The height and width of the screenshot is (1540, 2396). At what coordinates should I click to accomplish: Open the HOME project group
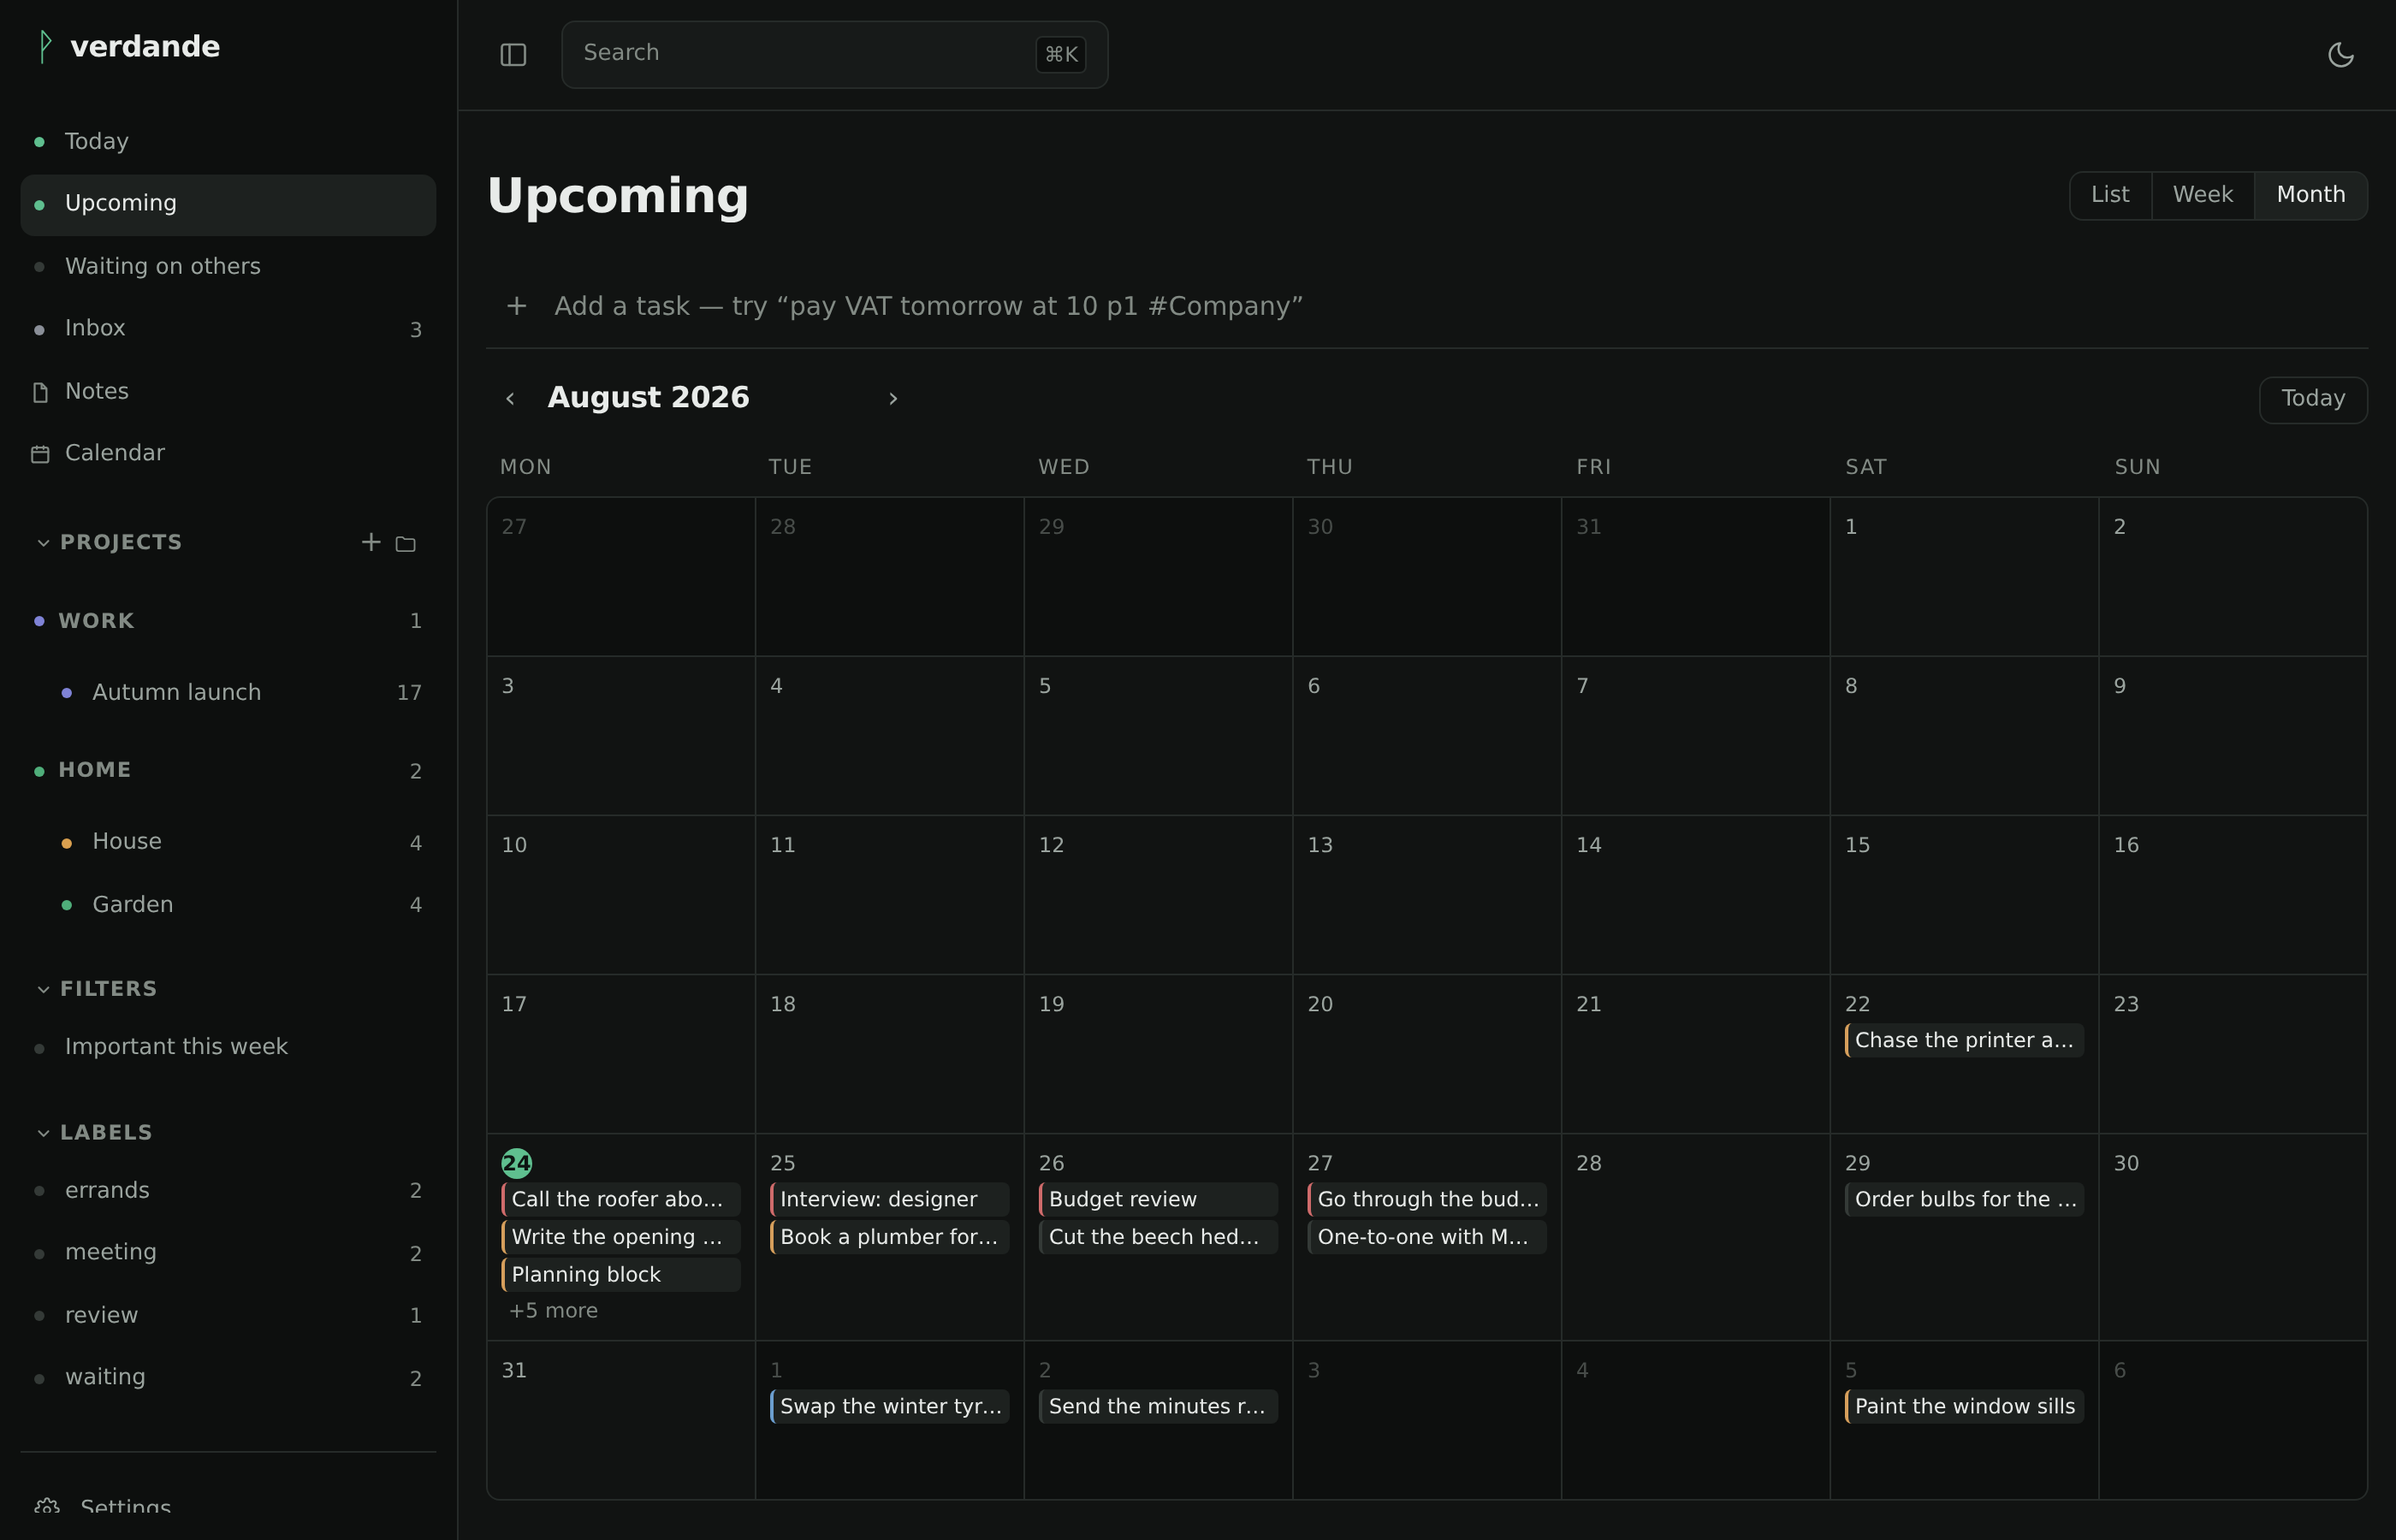click(228, 770)
